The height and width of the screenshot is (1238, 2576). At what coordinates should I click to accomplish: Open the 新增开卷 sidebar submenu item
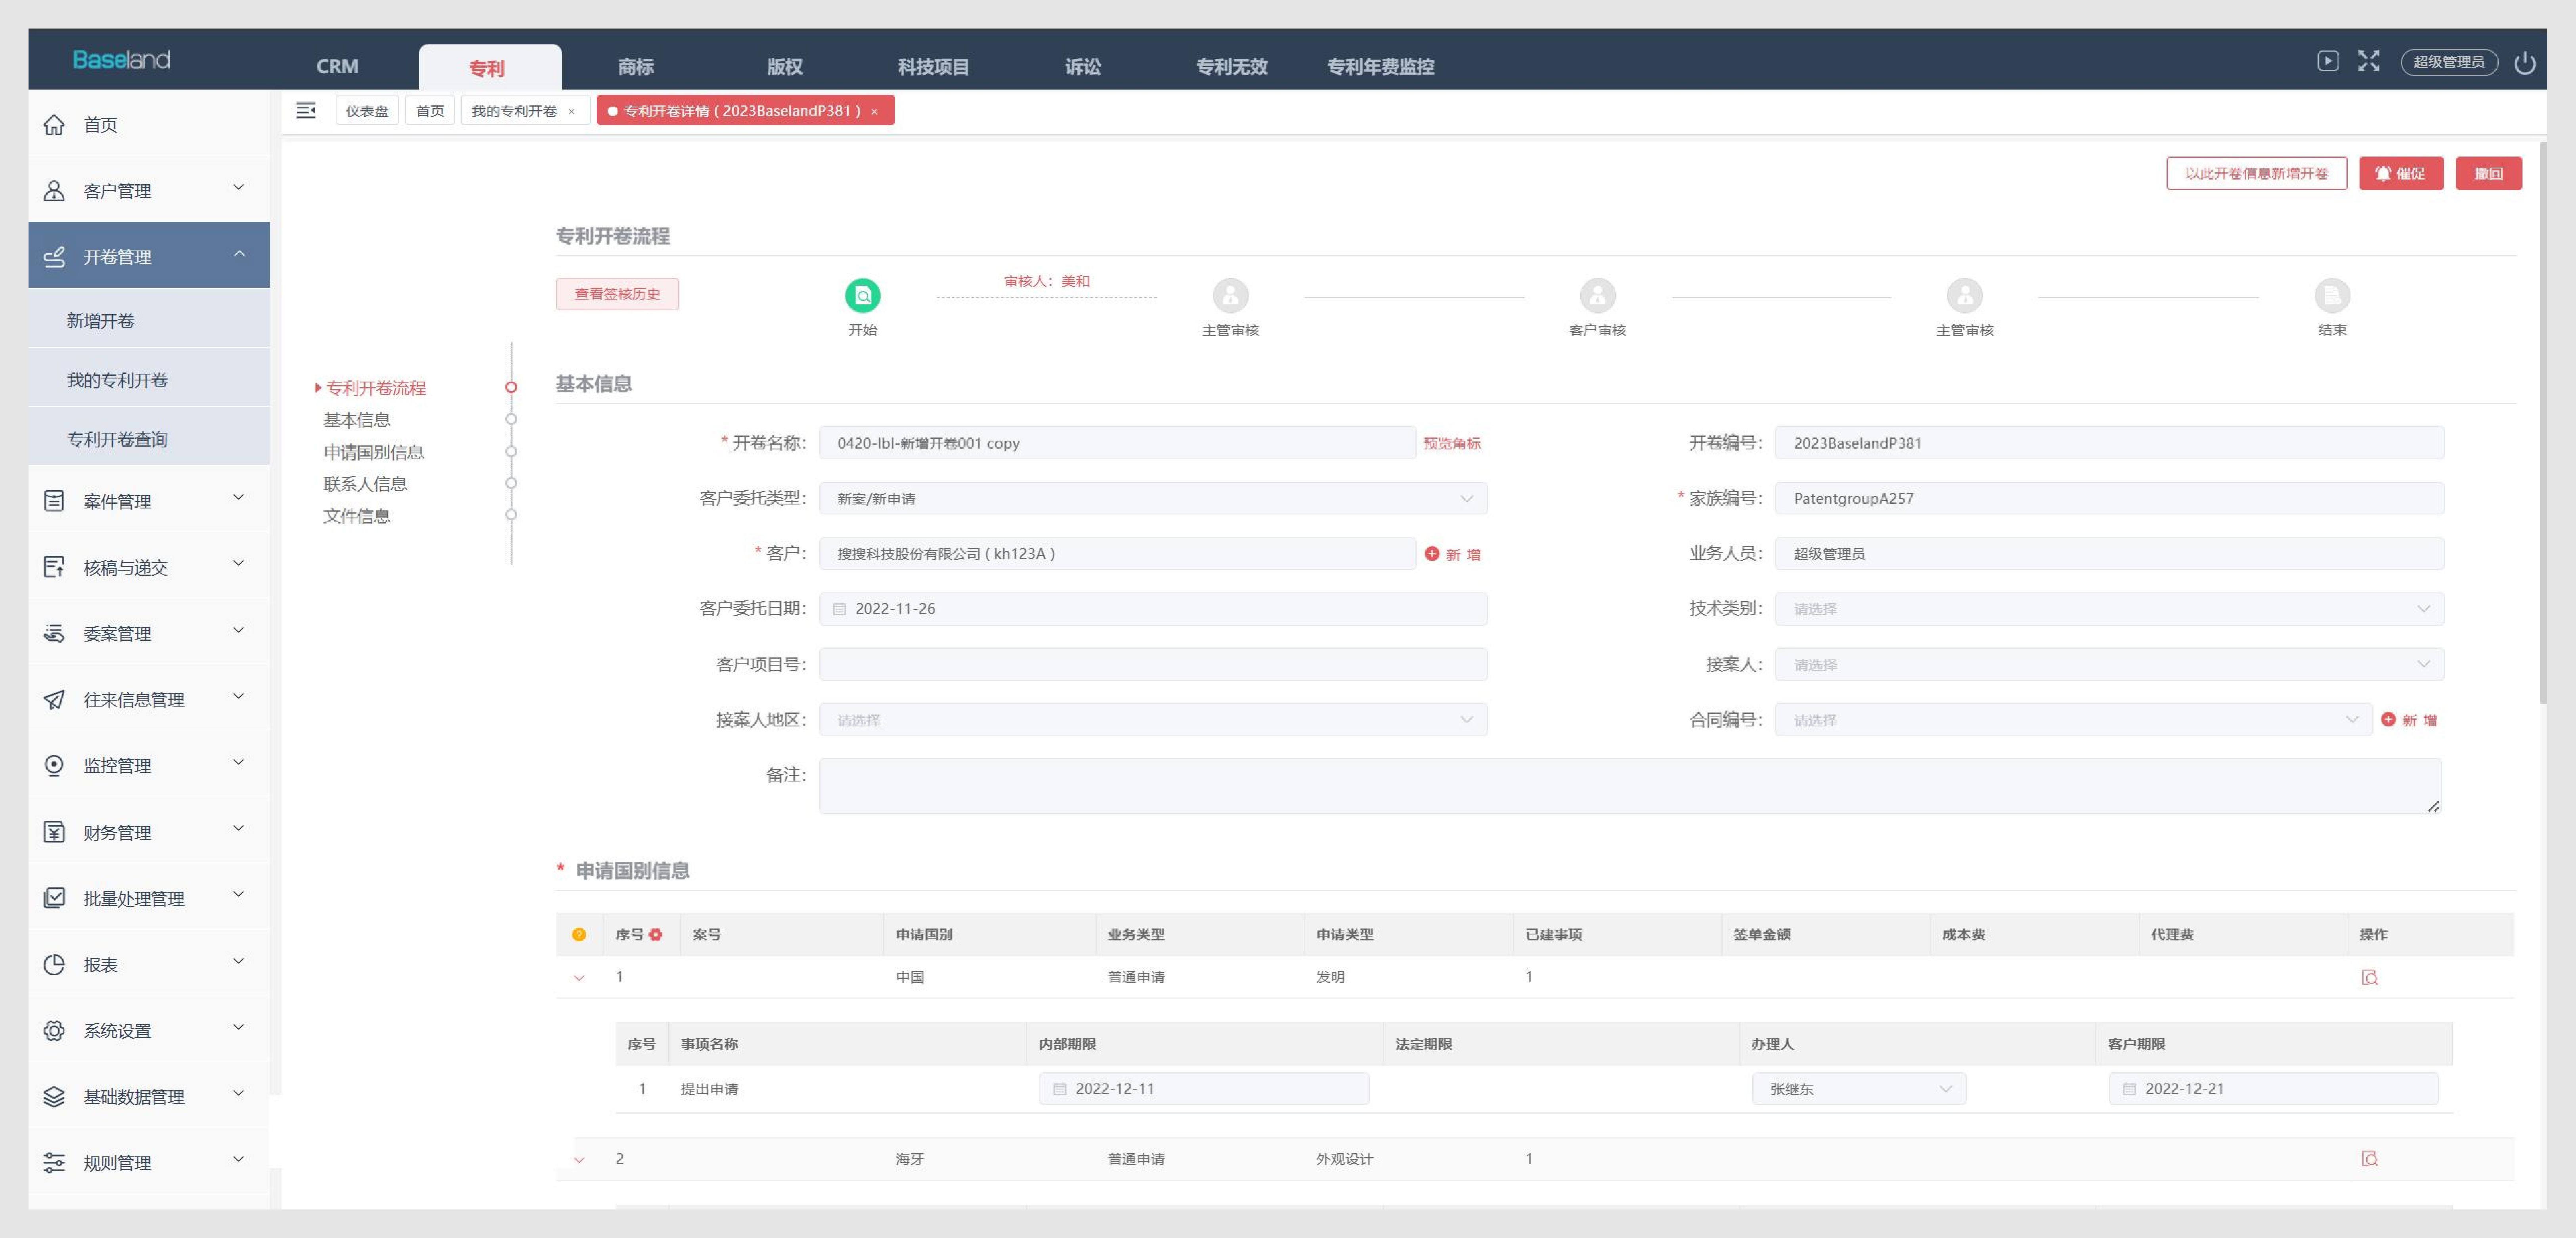[149, 320]
